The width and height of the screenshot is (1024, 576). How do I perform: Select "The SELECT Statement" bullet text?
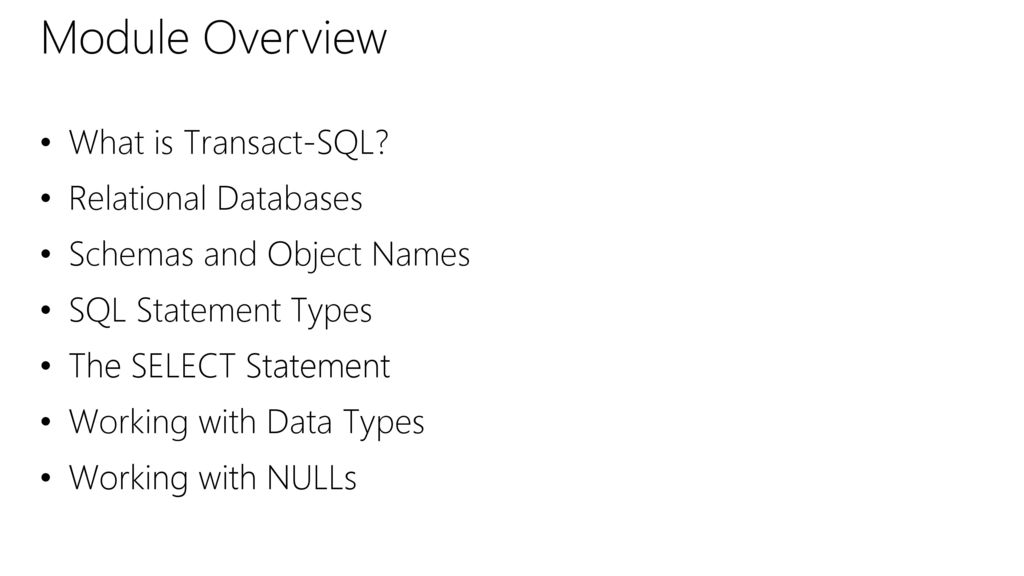(x=229, y=366)
